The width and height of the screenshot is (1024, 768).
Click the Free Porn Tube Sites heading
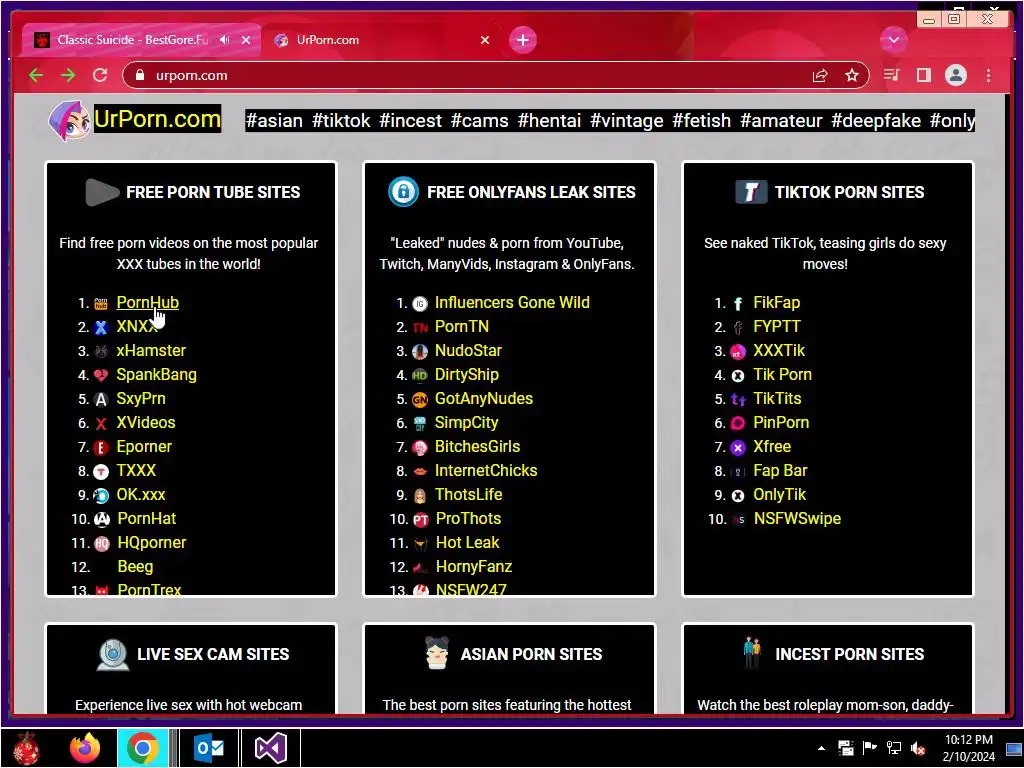pos(213,192)
